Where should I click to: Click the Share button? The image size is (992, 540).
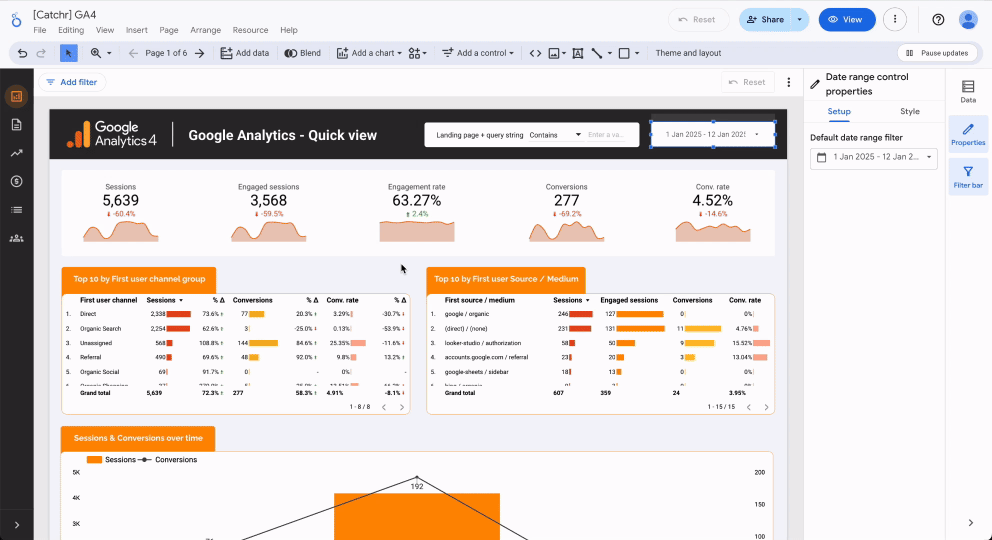coord(766,20)
